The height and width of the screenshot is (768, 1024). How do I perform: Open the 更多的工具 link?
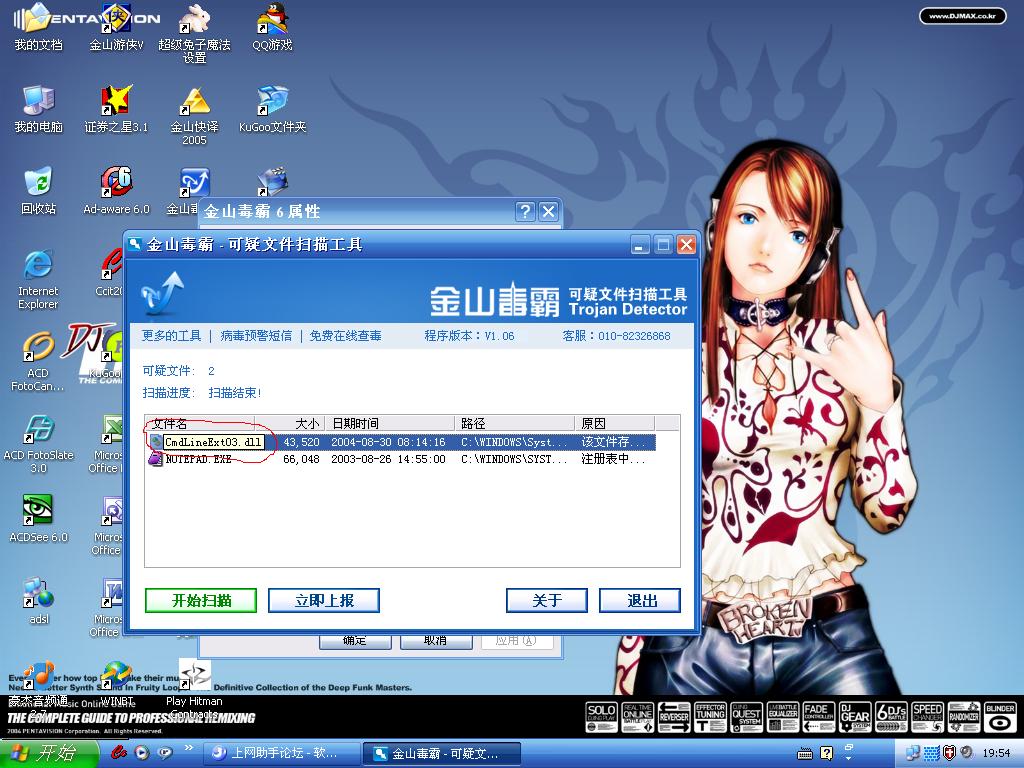pyautogui.click(x=172, y=336)
